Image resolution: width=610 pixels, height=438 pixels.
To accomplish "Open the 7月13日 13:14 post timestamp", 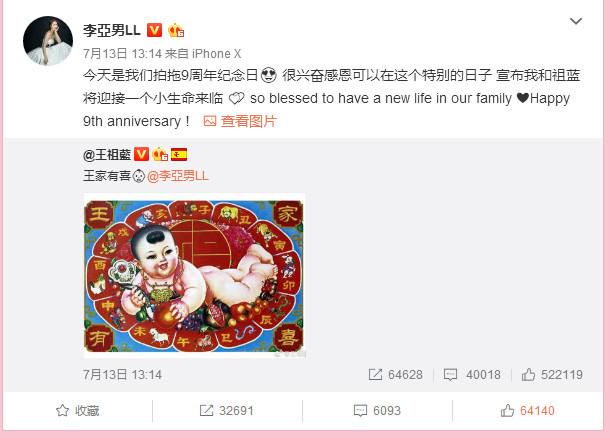I will (122, 53).
